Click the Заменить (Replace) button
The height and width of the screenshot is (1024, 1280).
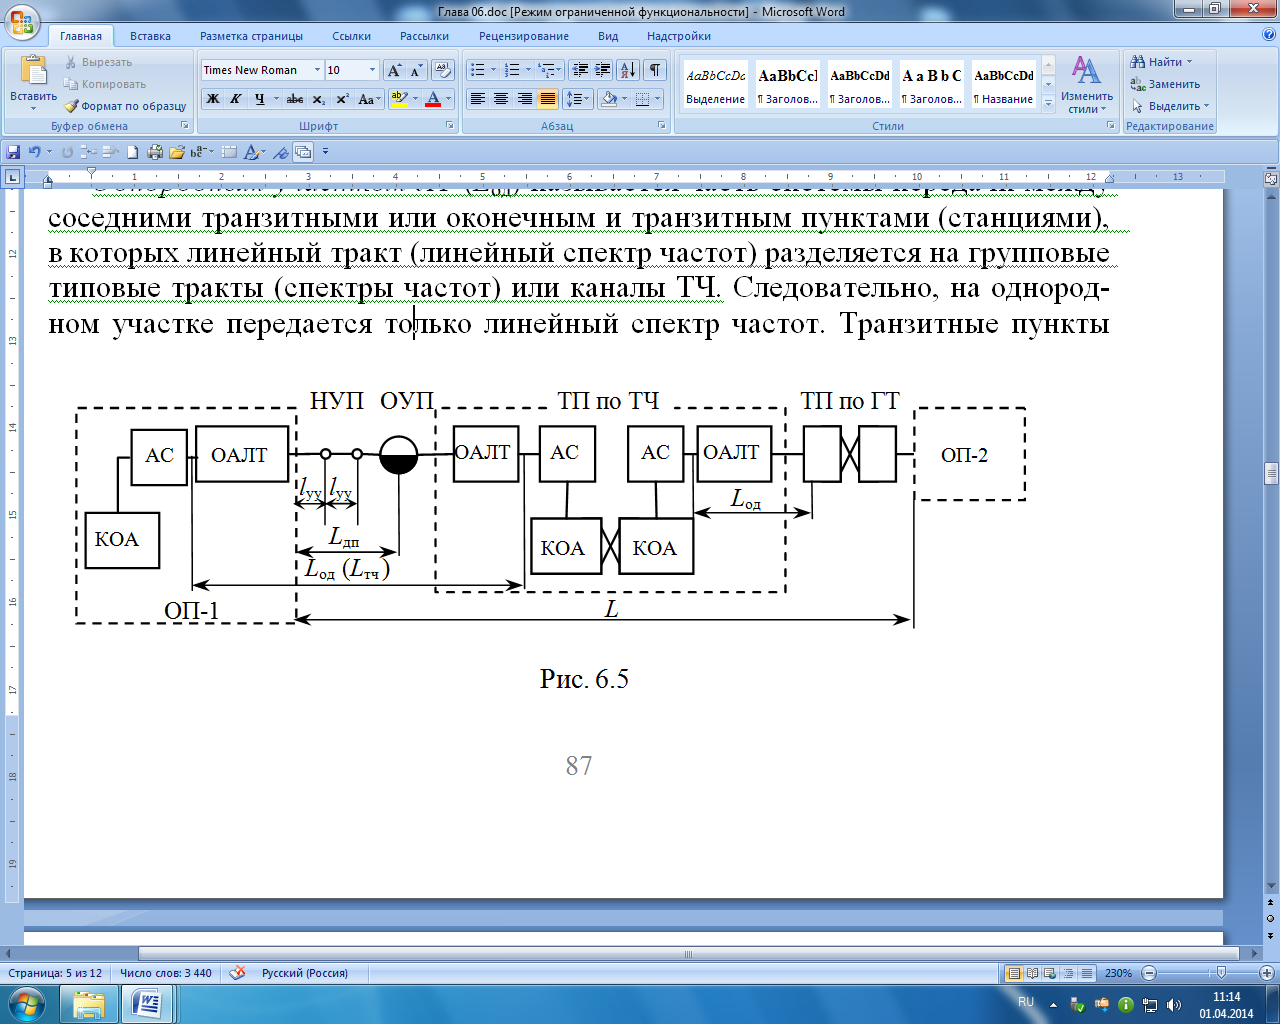(x=1166, y=84)
